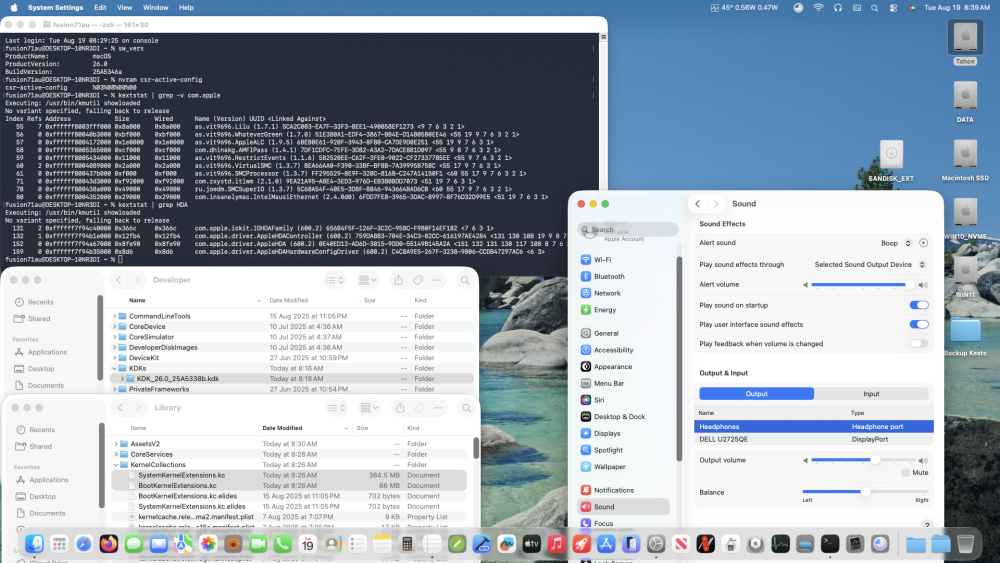Open Menu Bar settings pane
This screenshot has width=1000, height=563.
click(602, 383)
